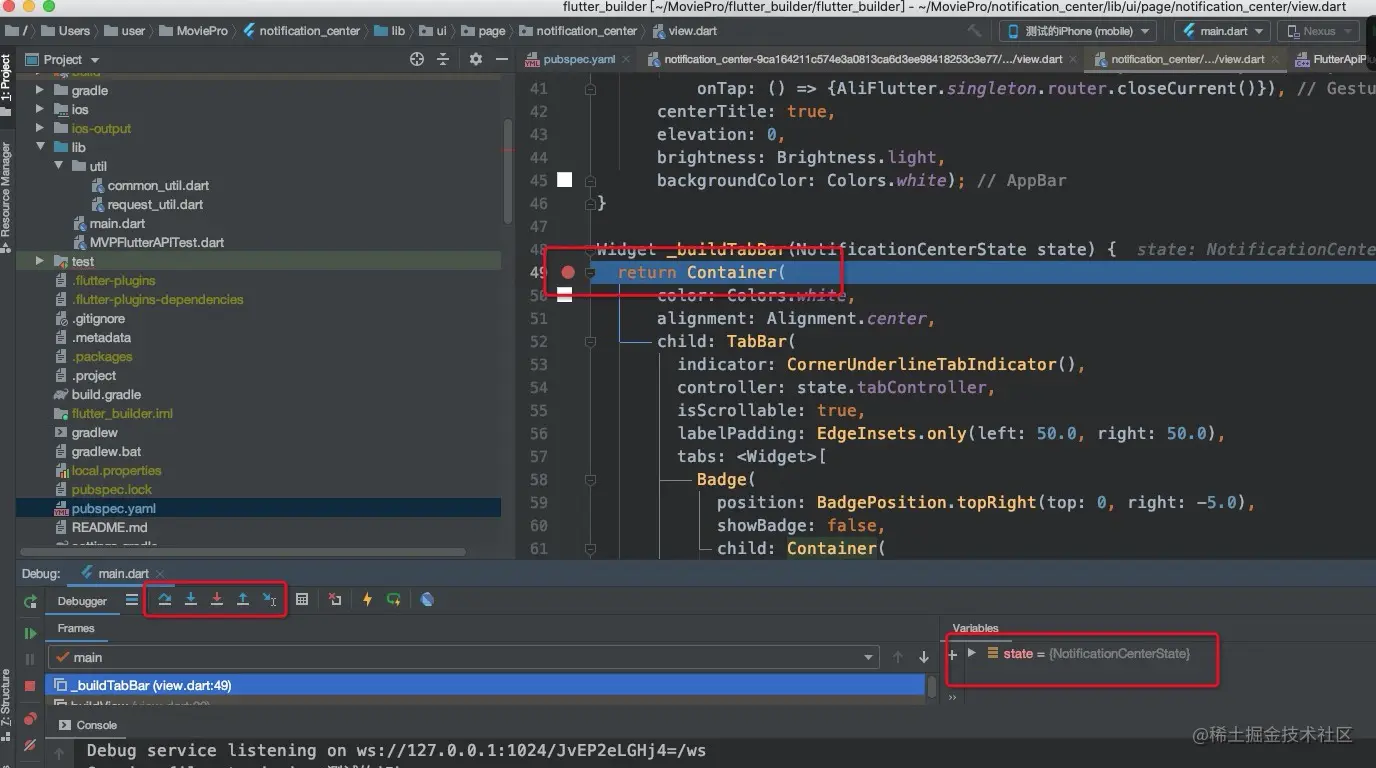Stop the debug session with the red square
The height and width of the screenshot is (768, 1376).
[30, 686]
